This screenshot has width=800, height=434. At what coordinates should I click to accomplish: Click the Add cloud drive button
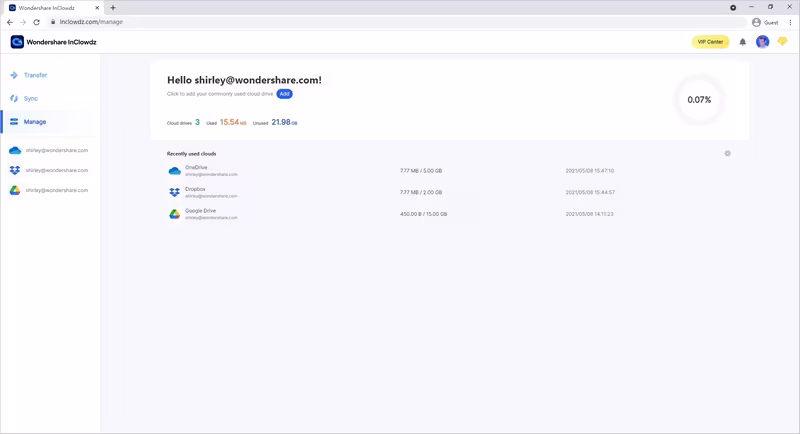pos(284,94)
